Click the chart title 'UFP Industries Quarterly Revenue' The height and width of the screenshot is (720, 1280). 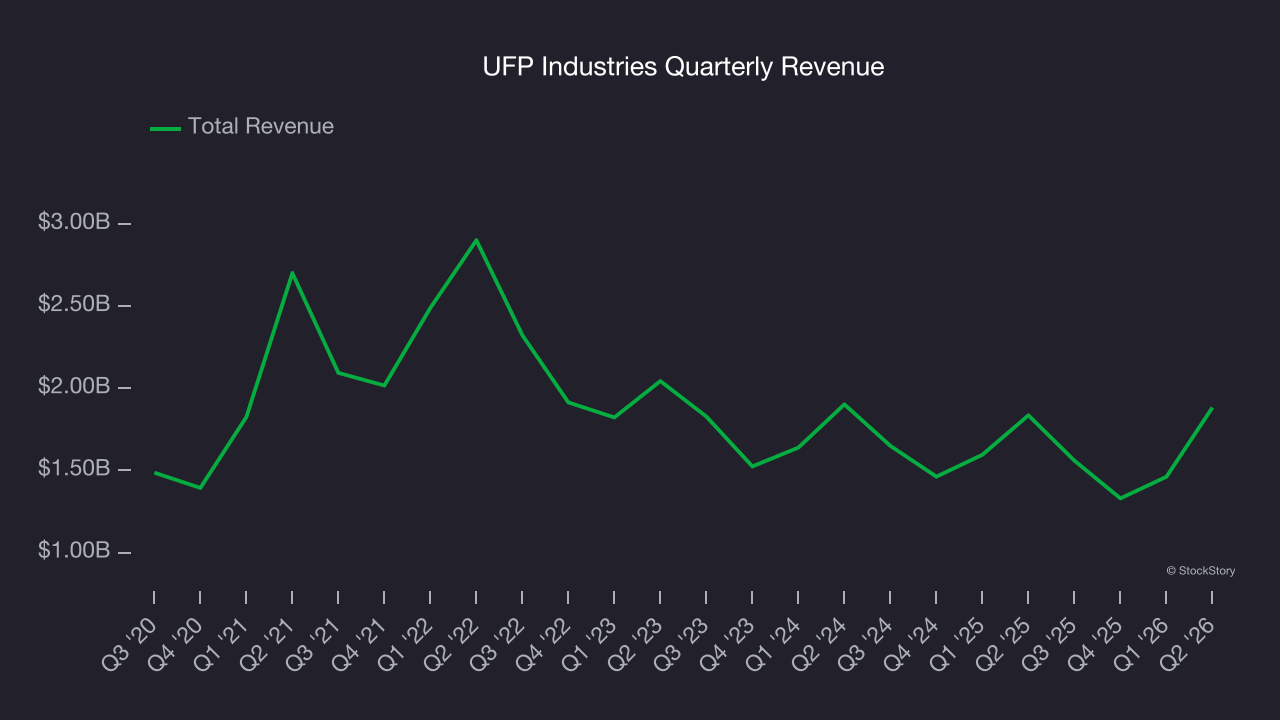(683, 67)
